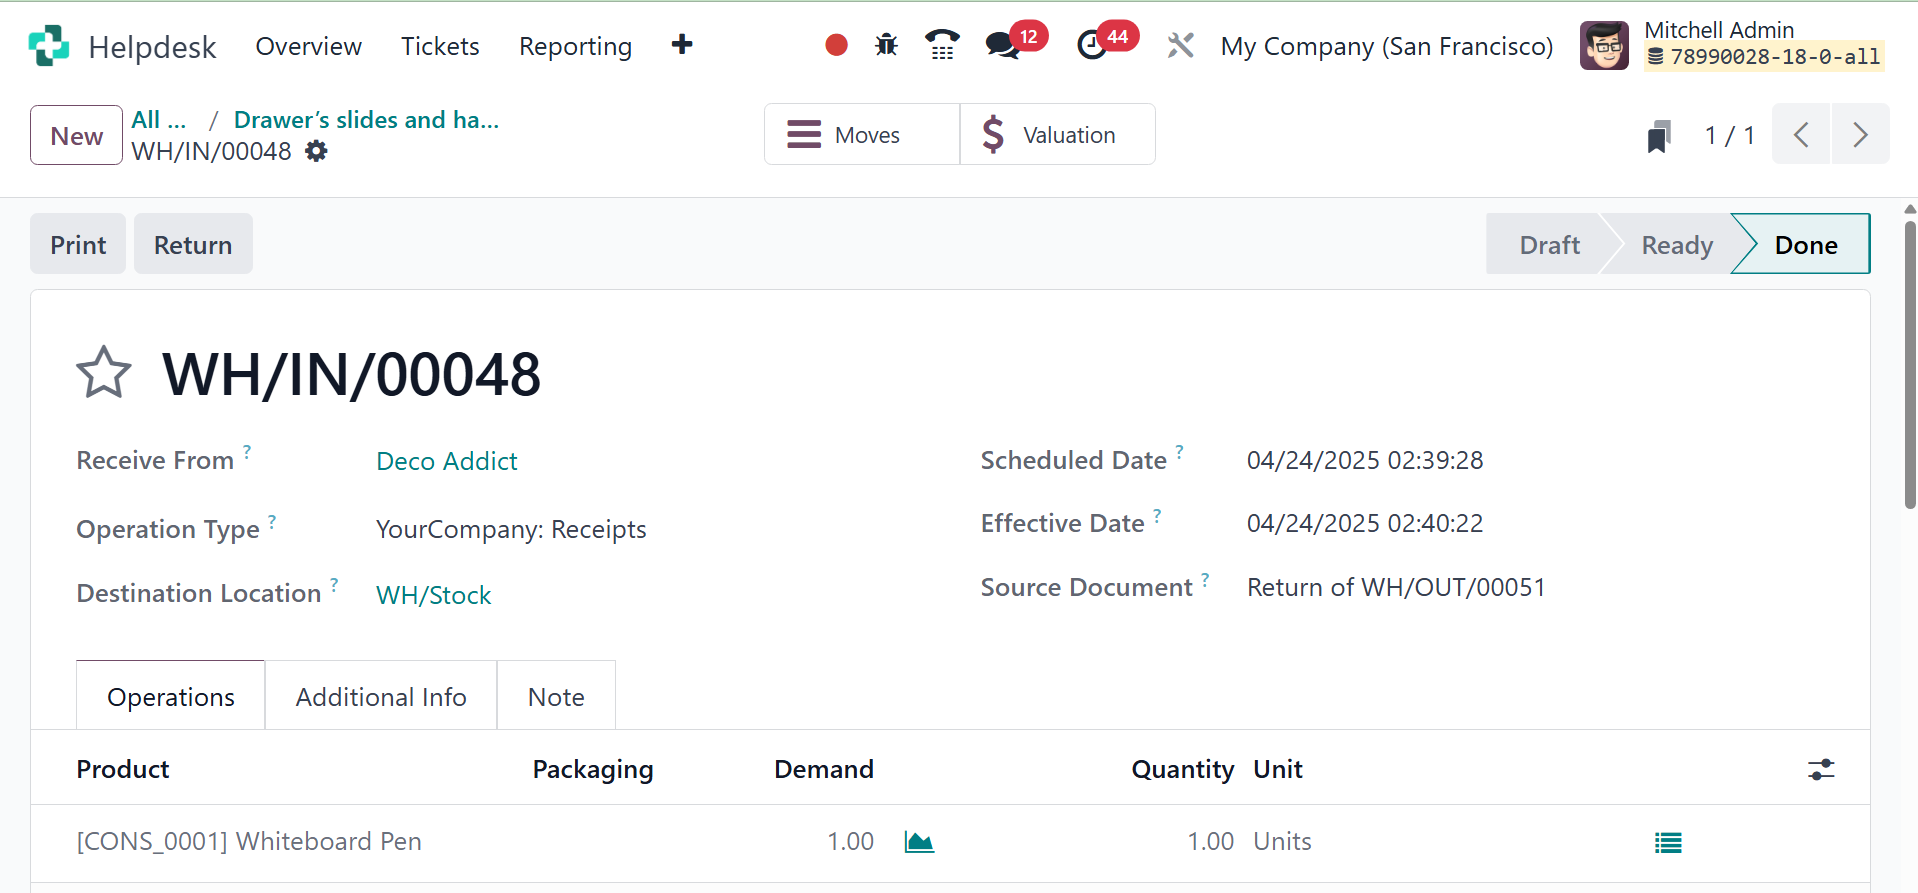This screenshot has height=893, width=1918.
Task: Go to next record arrow
Action: [x=1859, y=135]
